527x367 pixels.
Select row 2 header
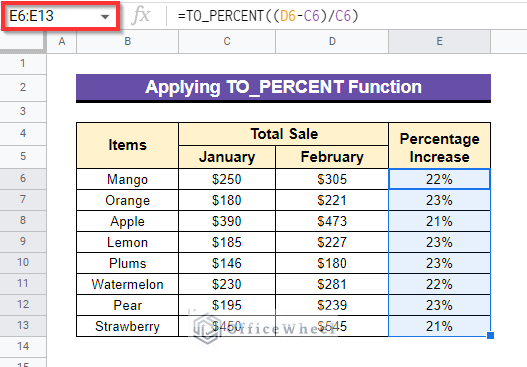(23, 87)
